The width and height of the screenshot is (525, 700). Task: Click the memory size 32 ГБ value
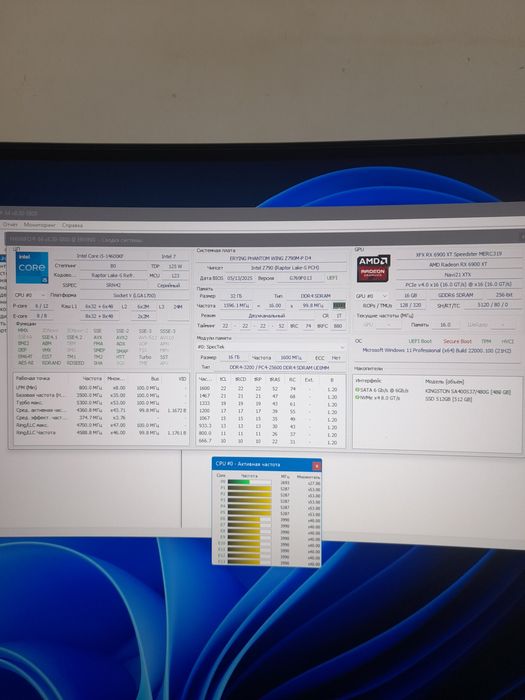(x=235, y=296)
